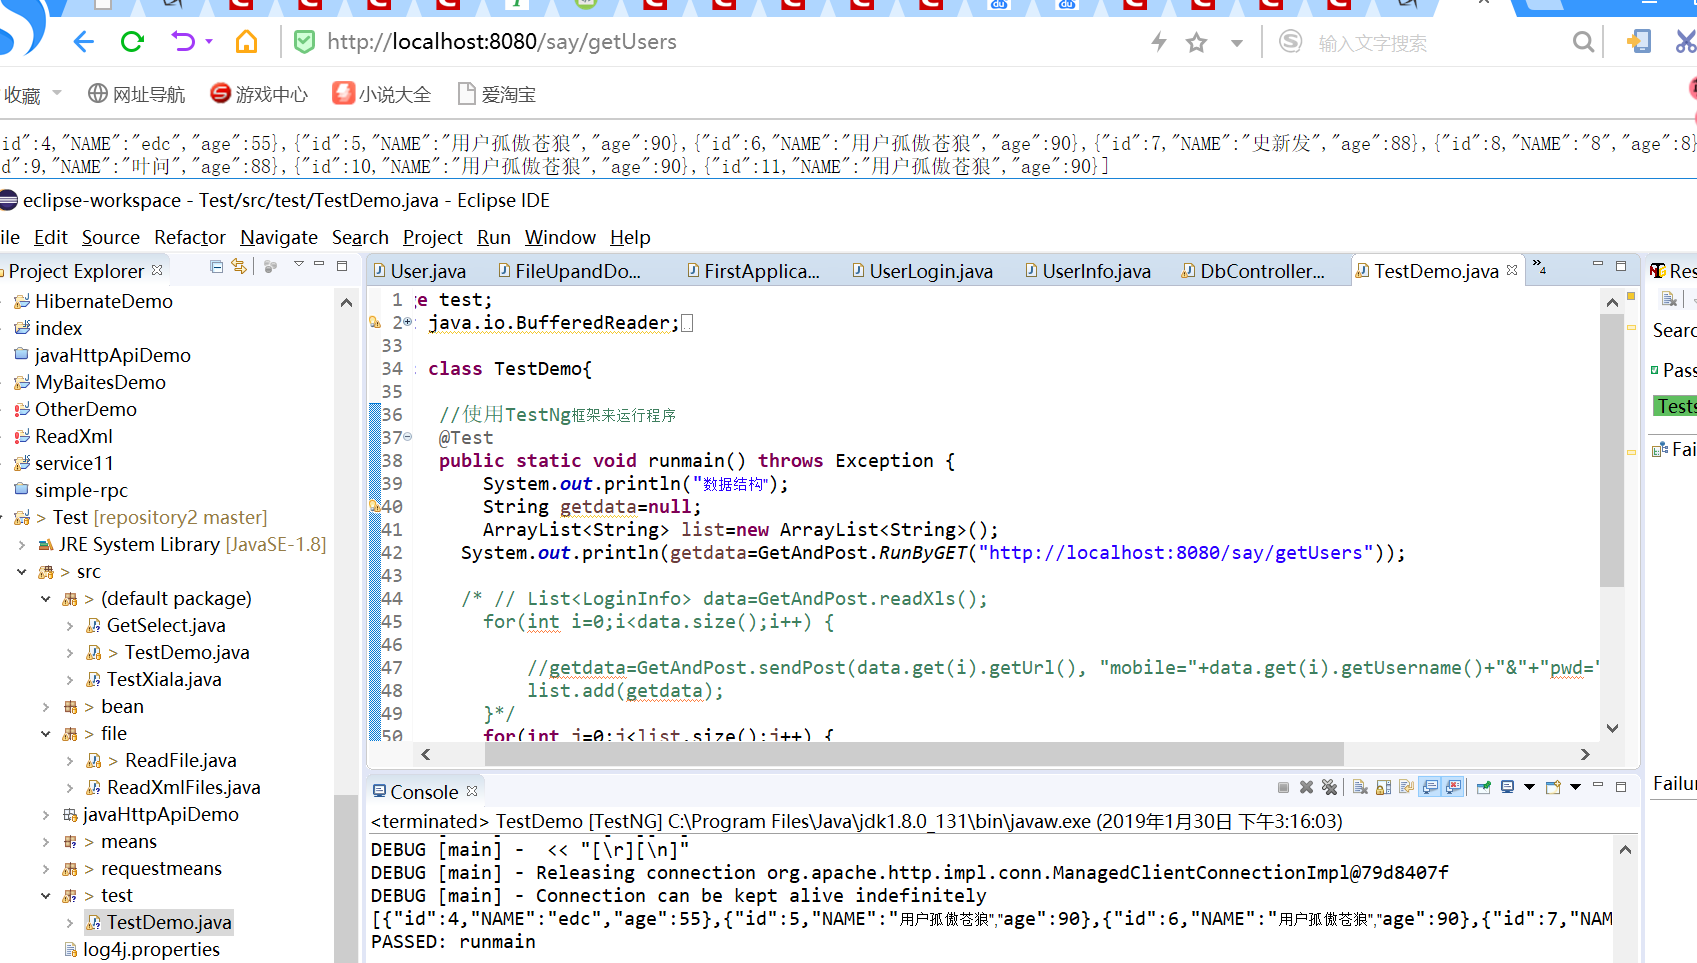Bookmark this page with the star icon

[1196, 43]
